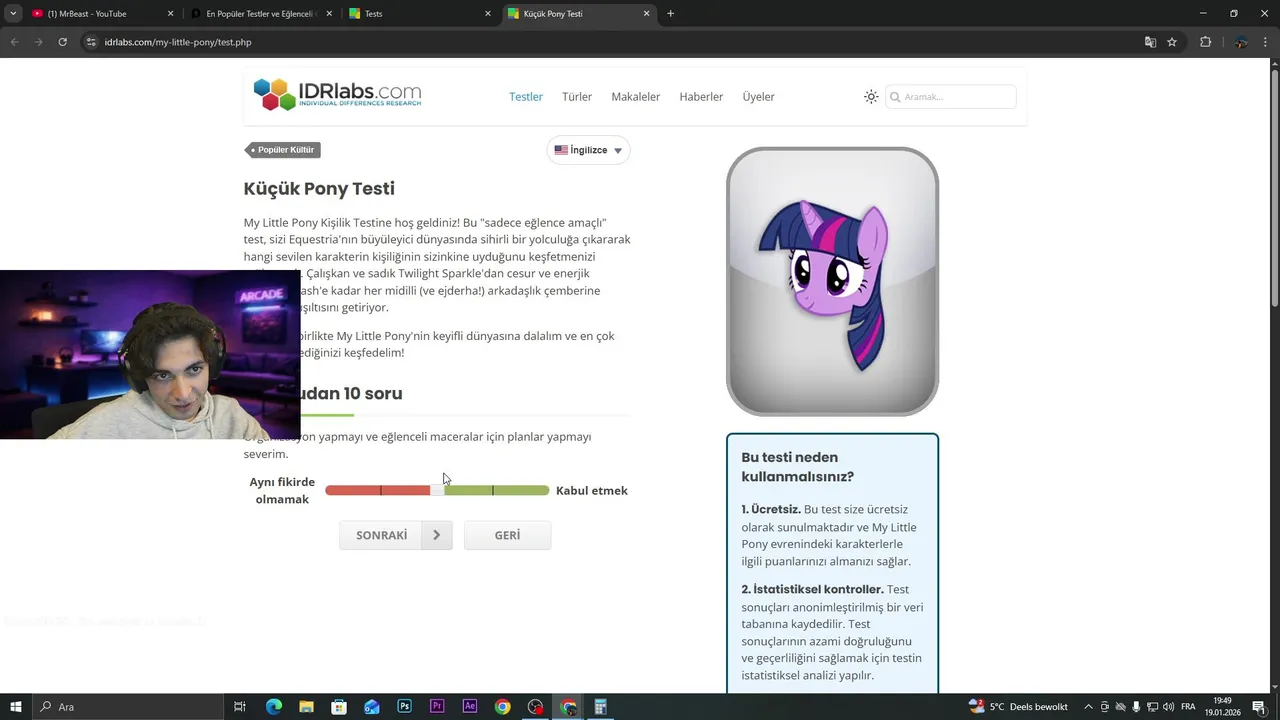Open the notification center icon

tap(1259, 707)
